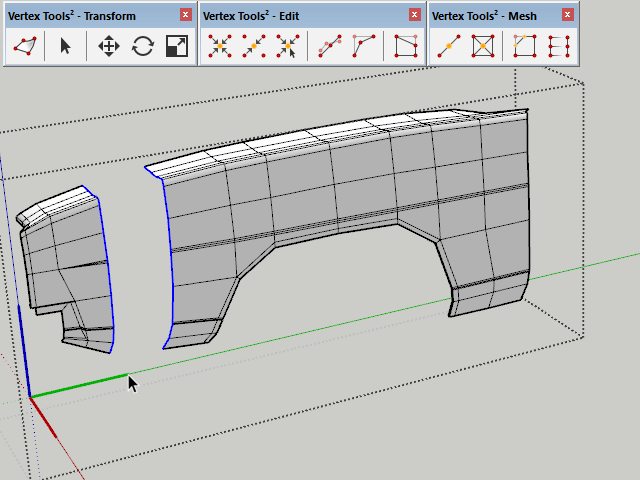Activate the Vertex Tools edit-mode polygon icon
The height and width of the screenshot is (480, 640).
click(x=25, y=46)
